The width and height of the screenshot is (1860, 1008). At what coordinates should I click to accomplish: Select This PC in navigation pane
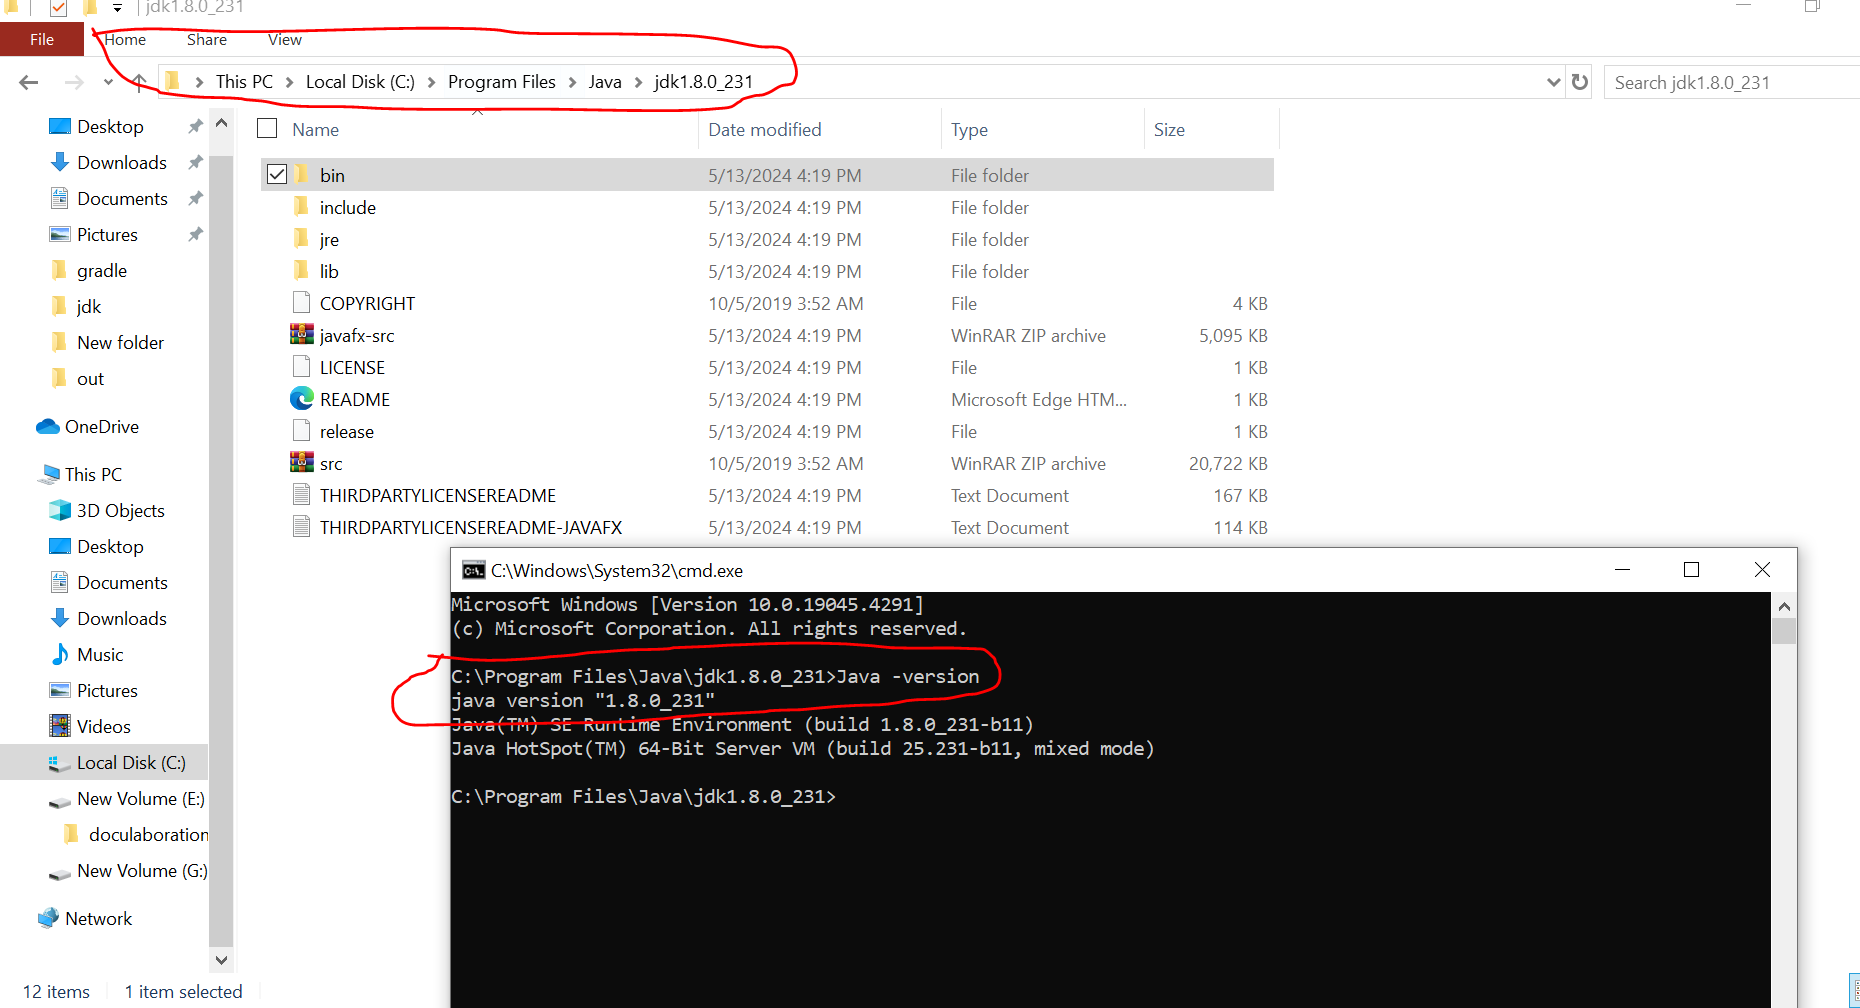pyautogui.click(x=80, y=475)
